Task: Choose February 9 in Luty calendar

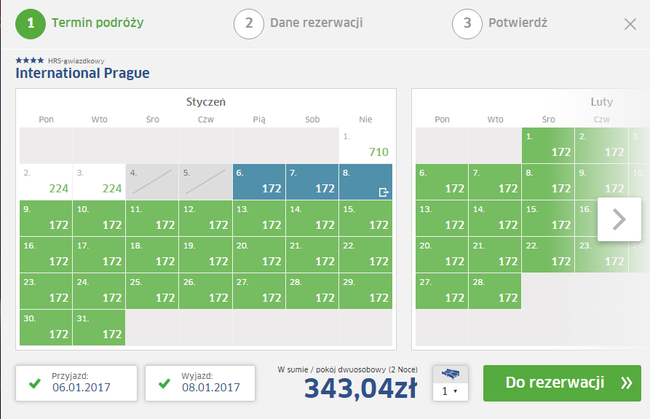Action: click(x=601, y=182)
